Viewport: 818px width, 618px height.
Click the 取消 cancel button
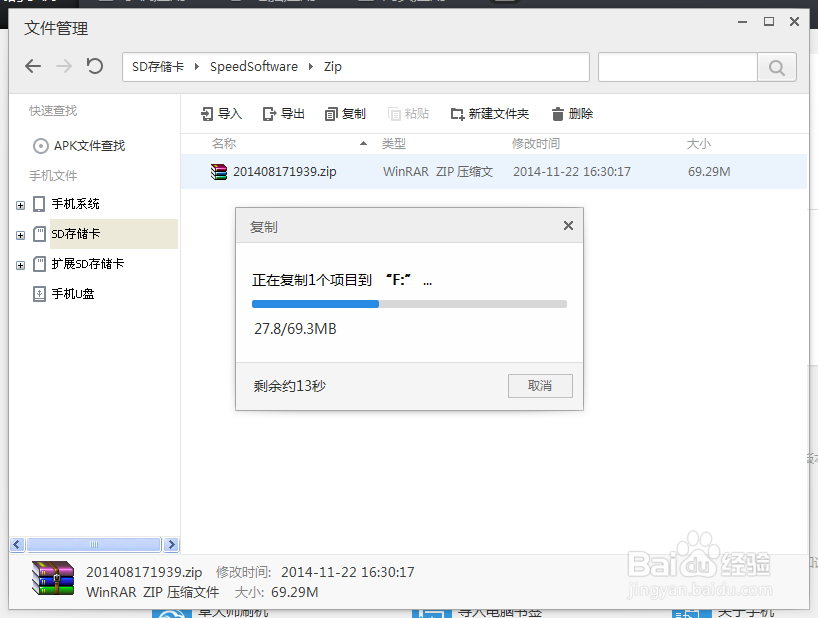coord(540,385)
